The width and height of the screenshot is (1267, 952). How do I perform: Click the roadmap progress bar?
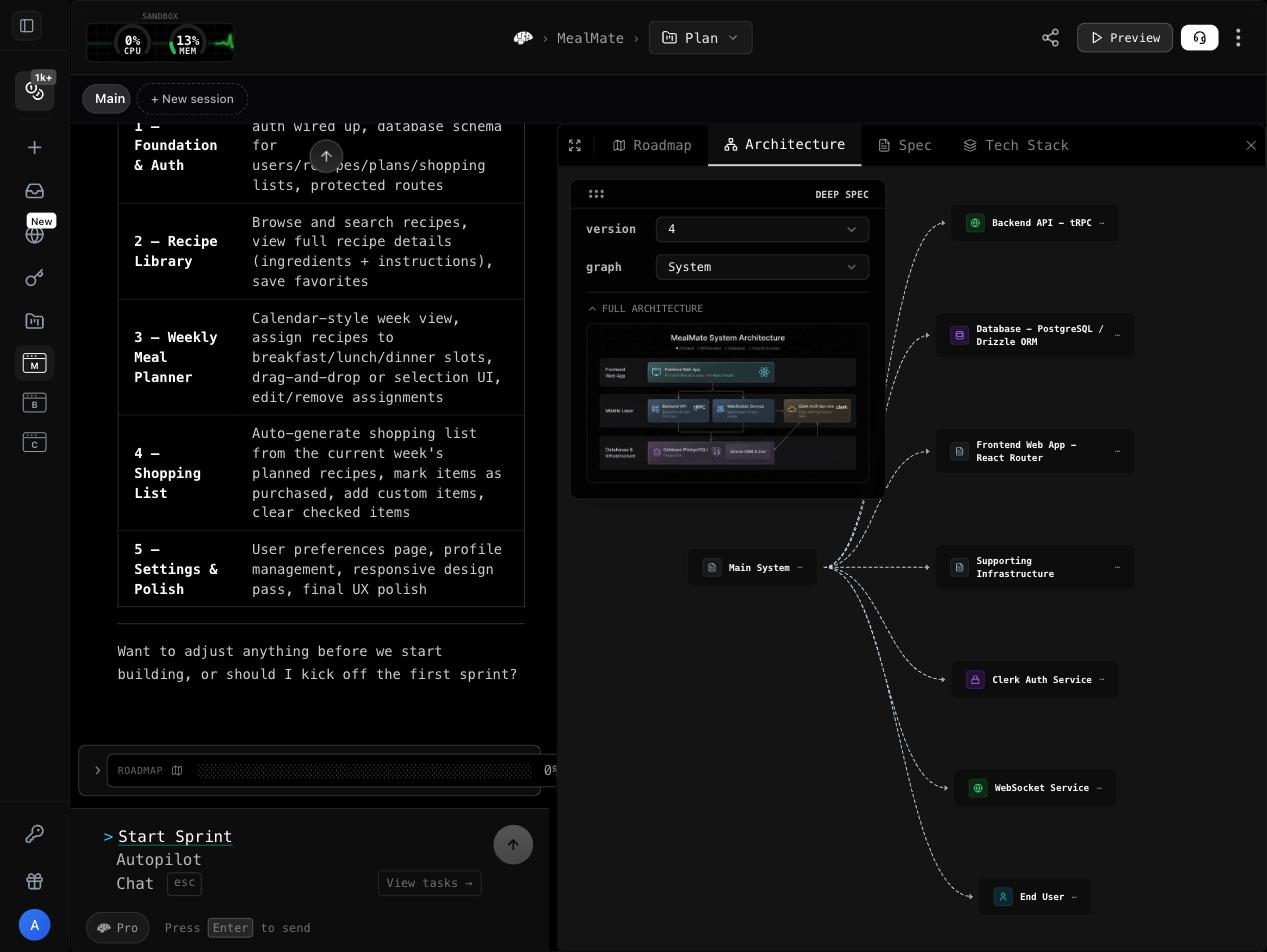tap(365, 770)
